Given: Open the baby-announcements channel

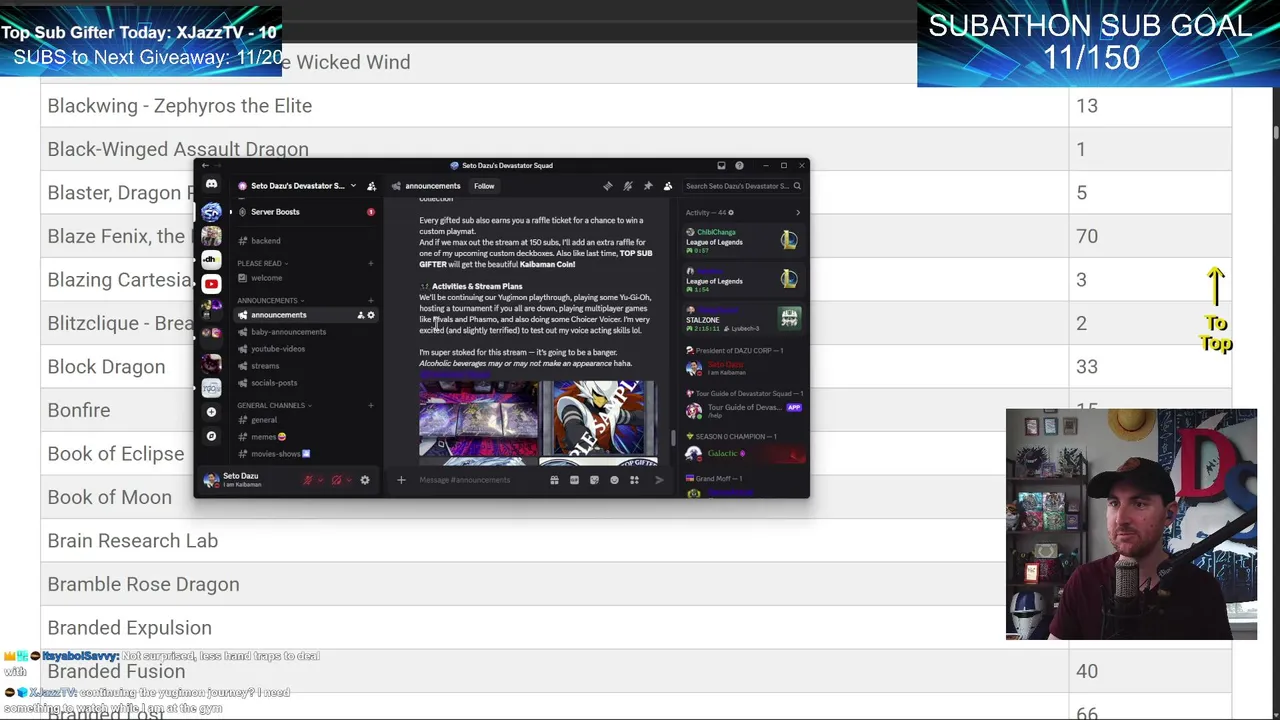Looking at the screenshot, I should click(x=304, y=332).
